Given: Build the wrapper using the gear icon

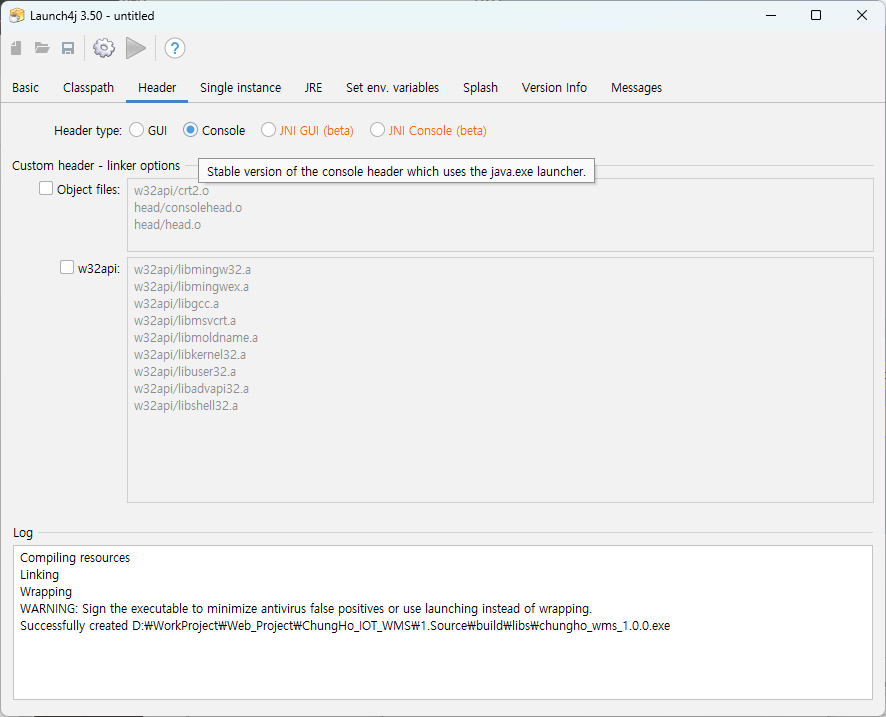Looking at the screenshot, I should (x=103, y=47).
